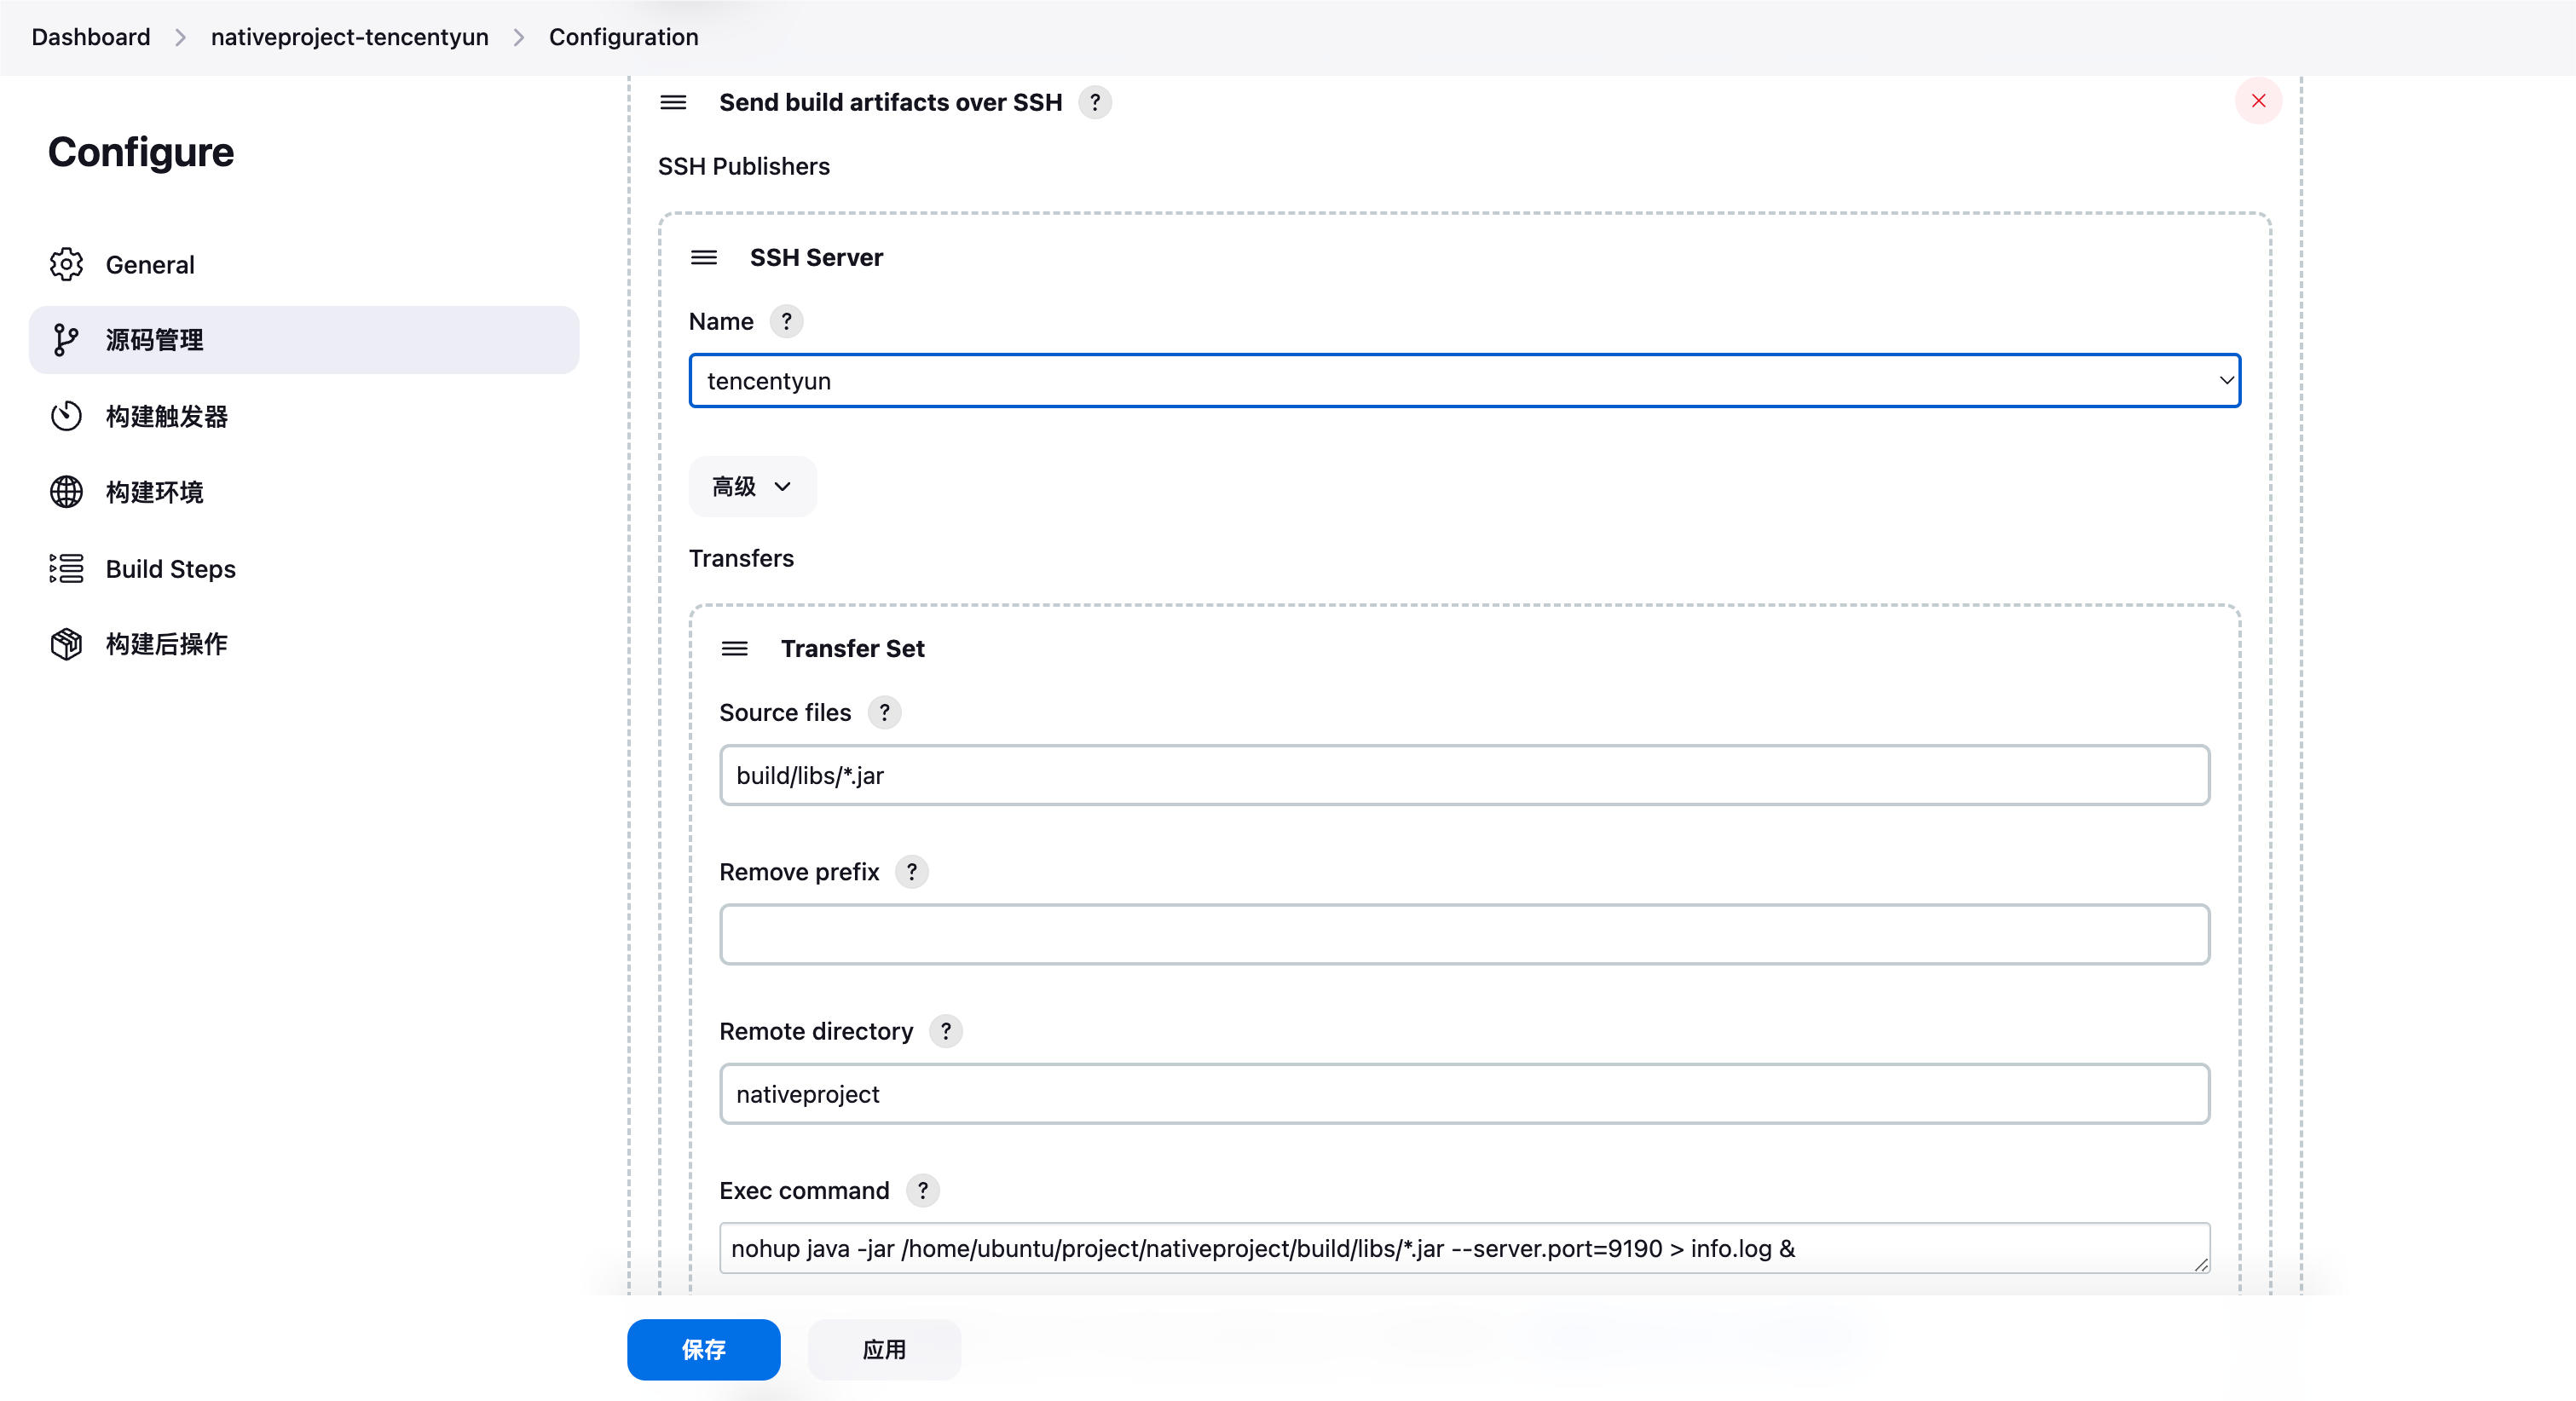This screenshot has height=1401, width=2576.
Task: Go to Build Steps section
Action: 304,568
